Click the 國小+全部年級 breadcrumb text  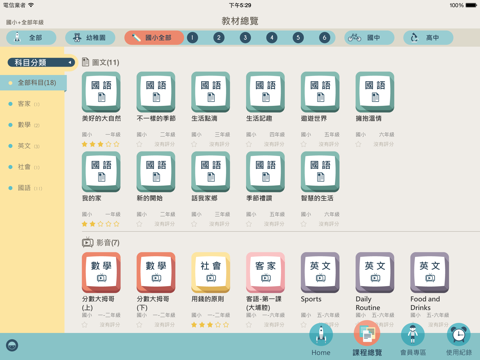pos(25,22)
